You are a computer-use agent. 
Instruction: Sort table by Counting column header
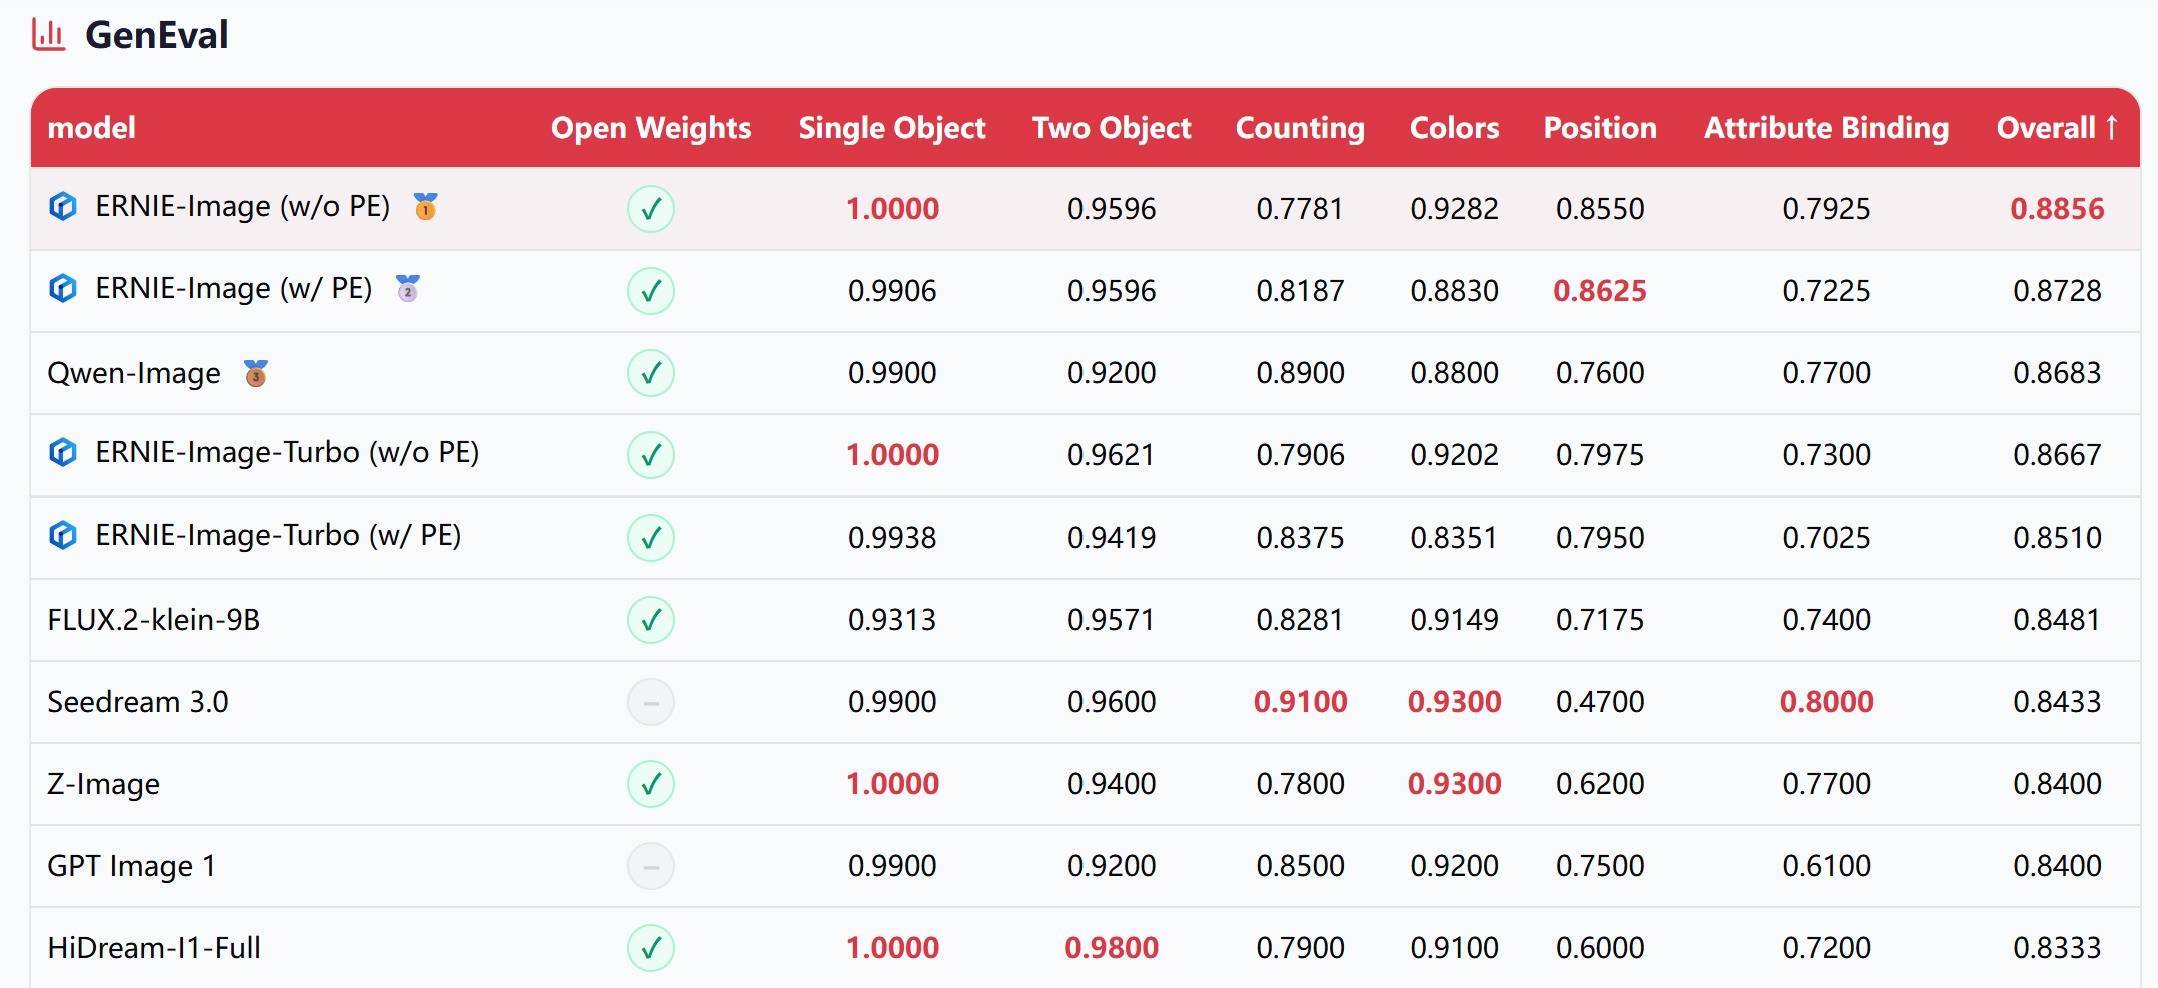pos(1299,128)
